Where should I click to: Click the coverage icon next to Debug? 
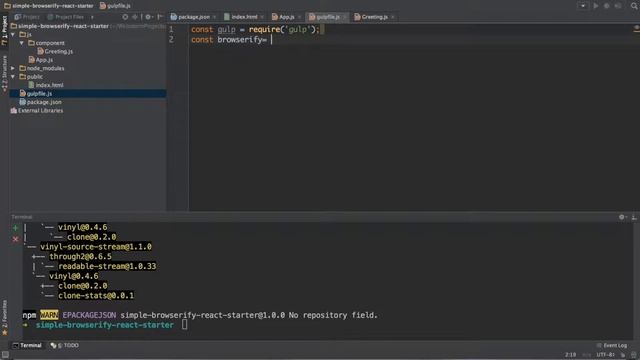618,6
